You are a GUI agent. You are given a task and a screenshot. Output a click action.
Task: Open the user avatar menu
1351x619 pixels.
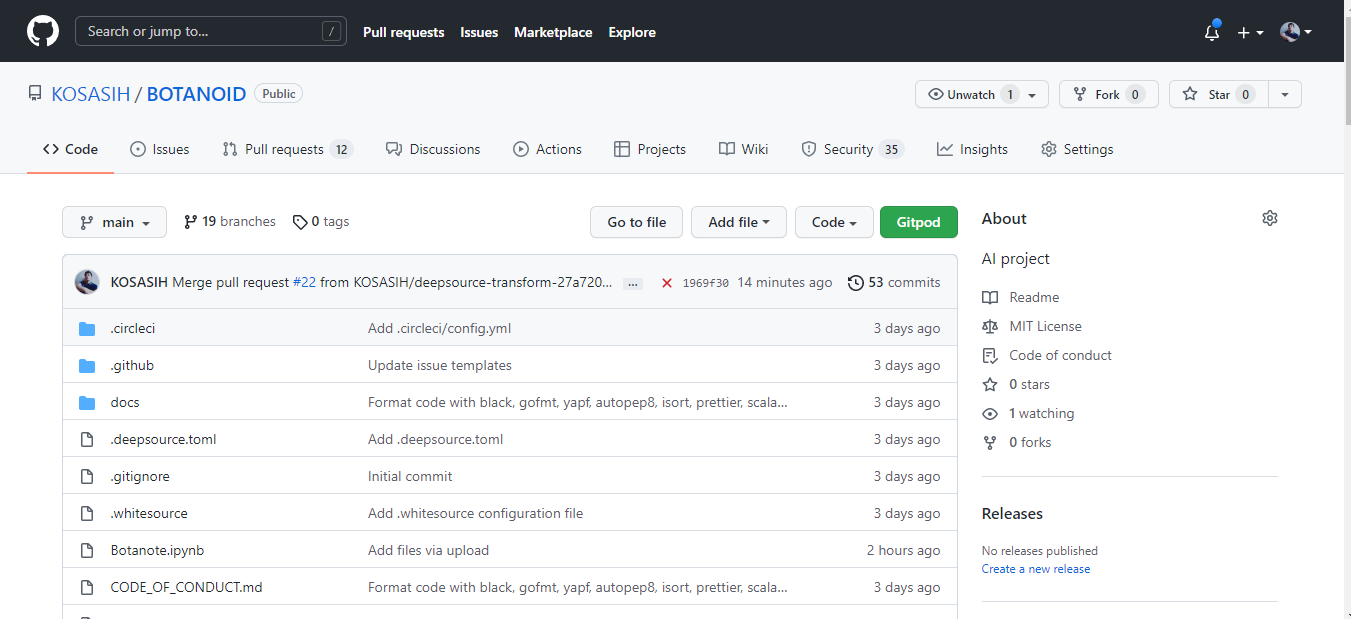click(x=1295, y=32)
